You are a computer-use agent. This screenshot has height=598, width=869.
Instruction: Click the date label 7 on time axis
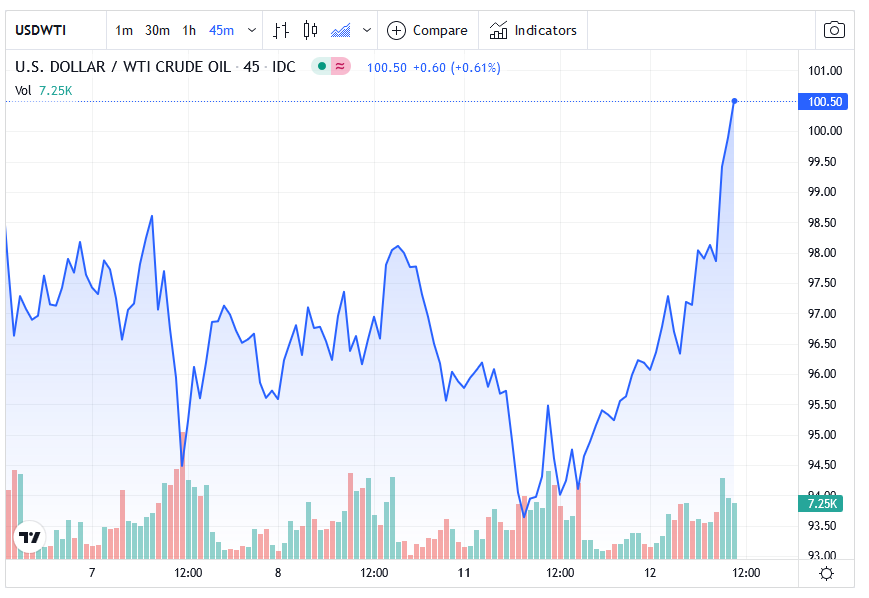coord(92,573)
